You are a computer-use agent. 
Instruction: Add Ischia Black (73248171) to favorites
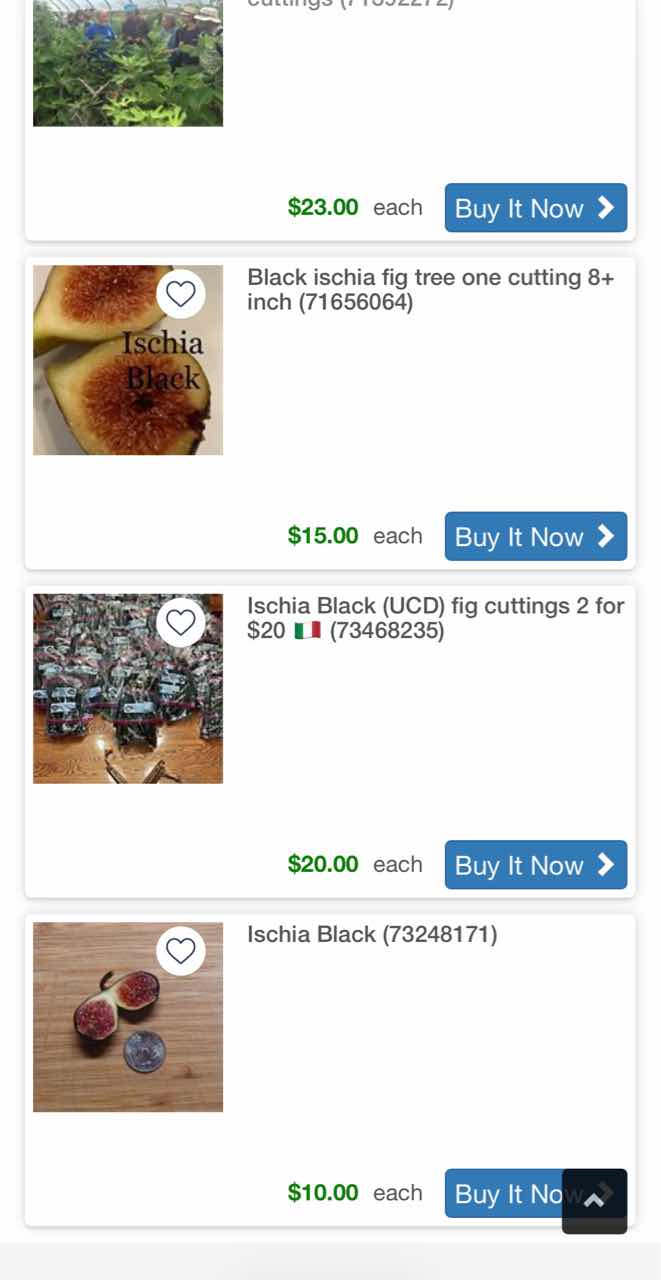181,951
